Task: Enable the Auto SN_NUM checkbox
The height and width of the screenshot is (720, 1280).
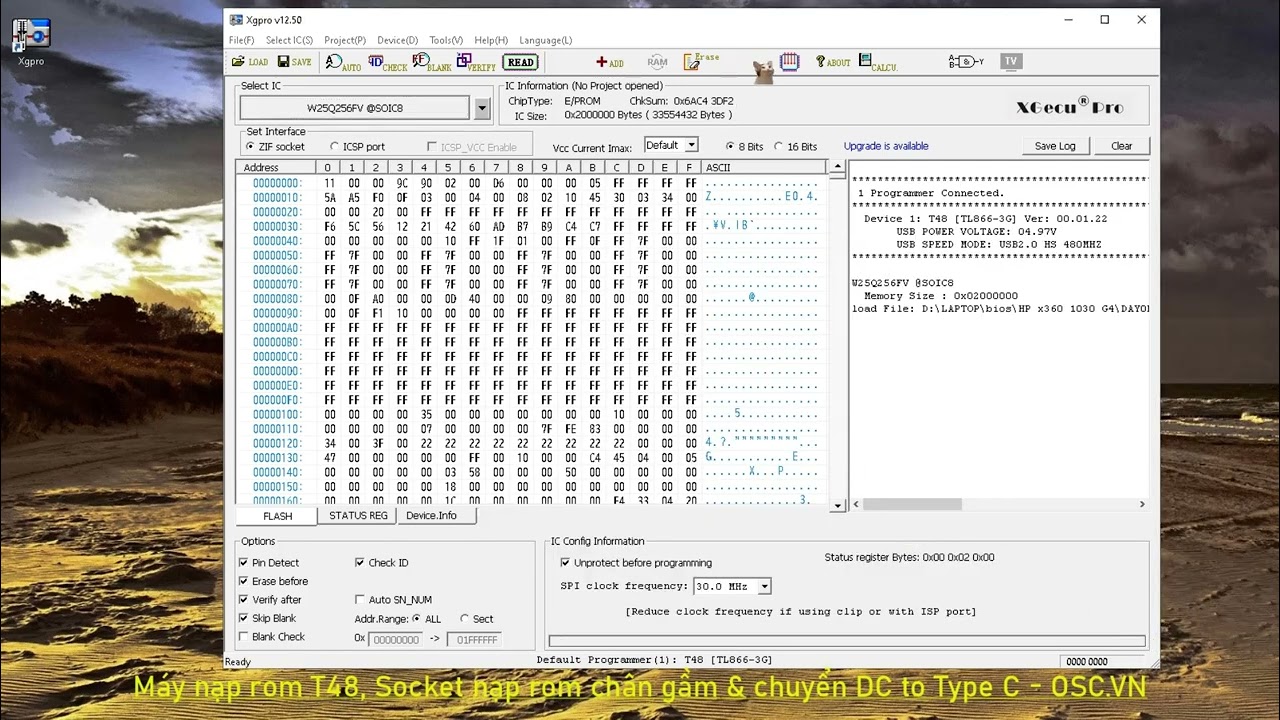Action: (359, 600)
